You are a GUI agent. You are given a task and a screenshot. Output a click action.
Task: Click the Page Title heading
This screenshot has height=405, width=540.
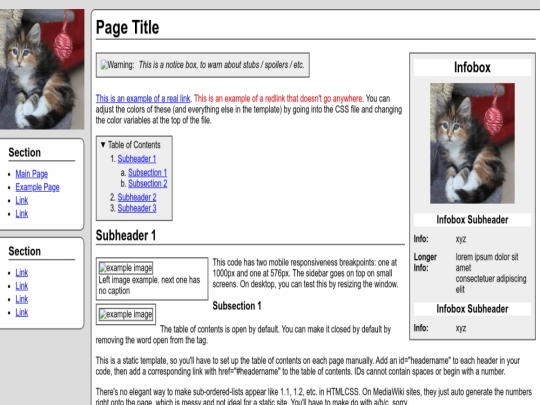point(127,27)
